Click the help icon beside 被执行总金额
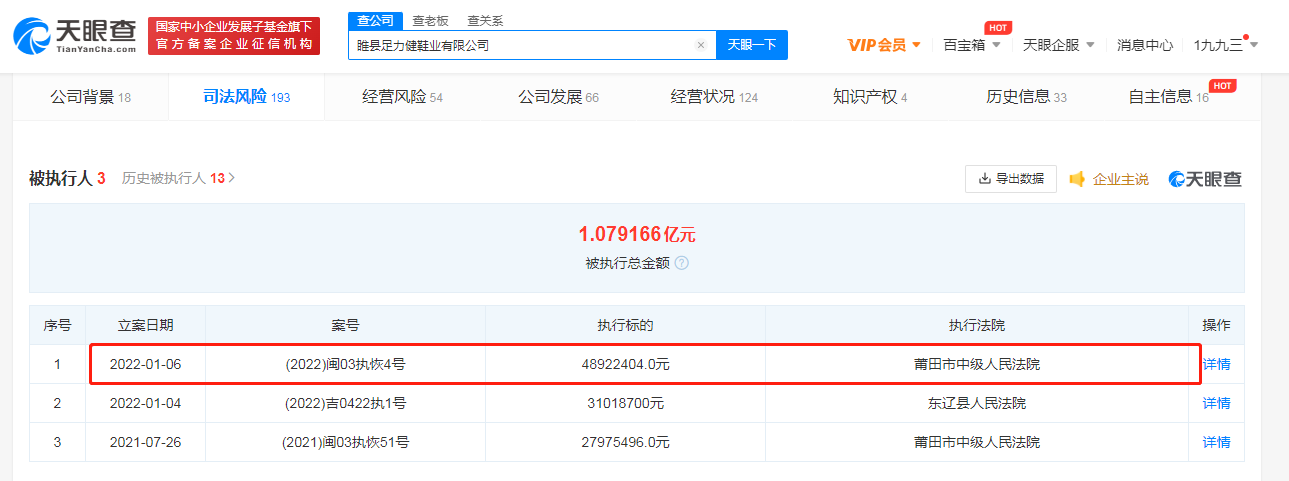The width and height of the screenshot is (1289, 481). (x=681, y=263)
